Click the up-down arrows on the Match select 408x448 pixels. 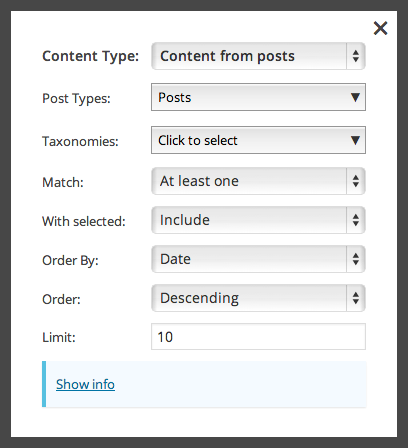pos(356,181)
